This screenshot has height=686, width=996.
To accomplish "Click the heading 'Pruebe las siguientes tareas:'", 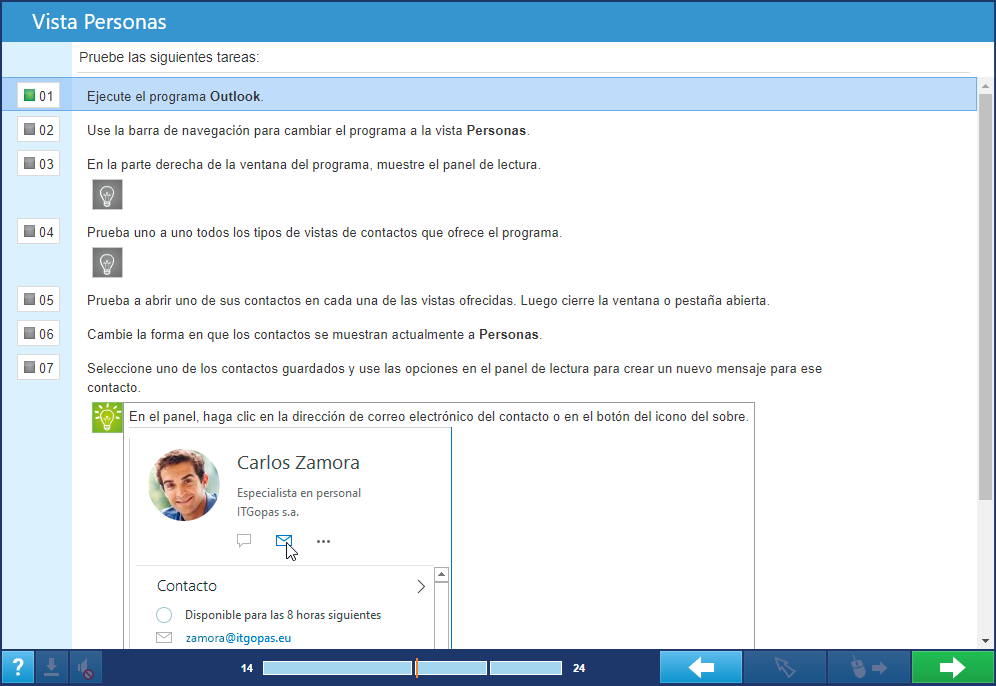I will pos(169,57).
